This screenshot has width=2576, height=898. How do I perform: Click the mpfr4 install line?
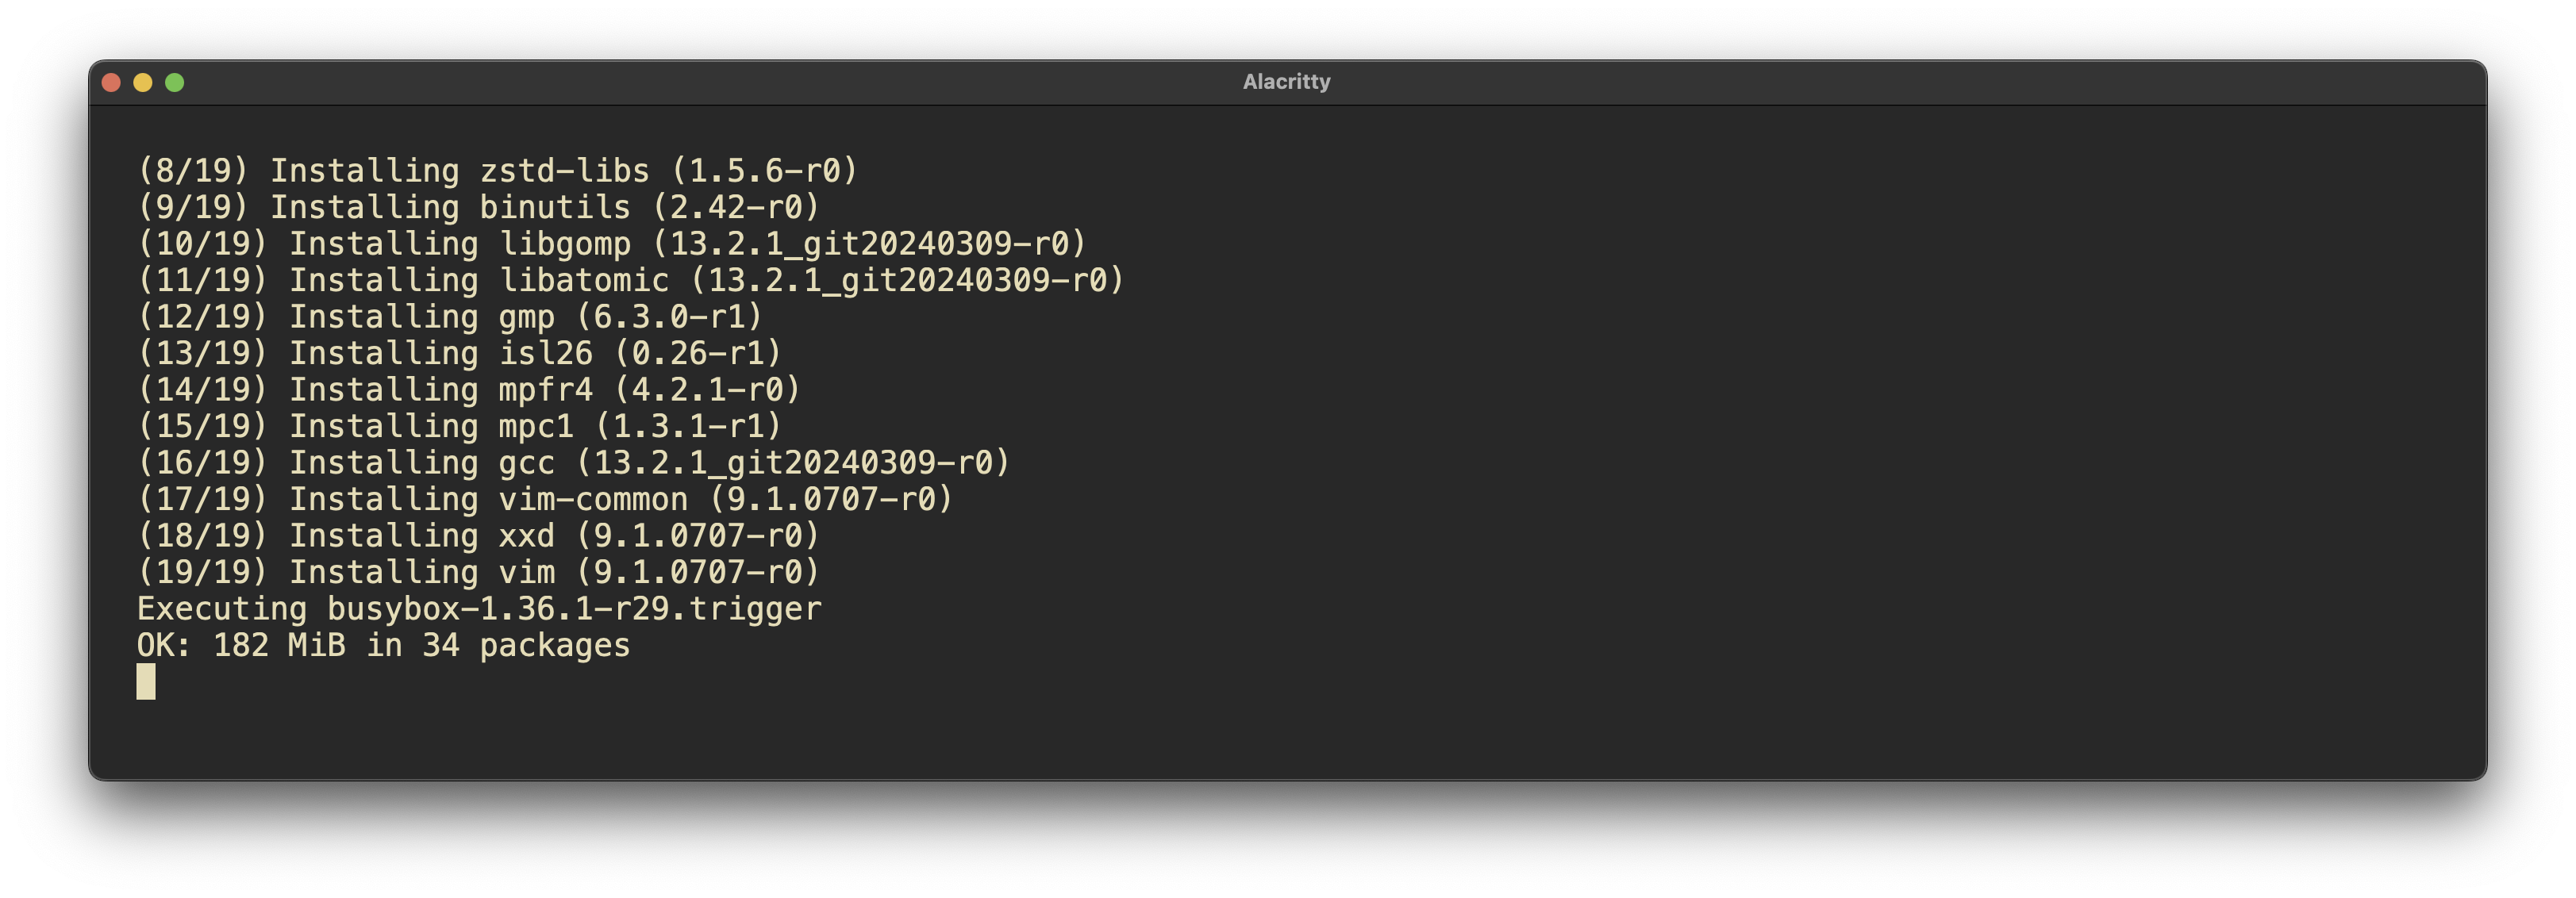pyautogui.click(x=469, y=390)
